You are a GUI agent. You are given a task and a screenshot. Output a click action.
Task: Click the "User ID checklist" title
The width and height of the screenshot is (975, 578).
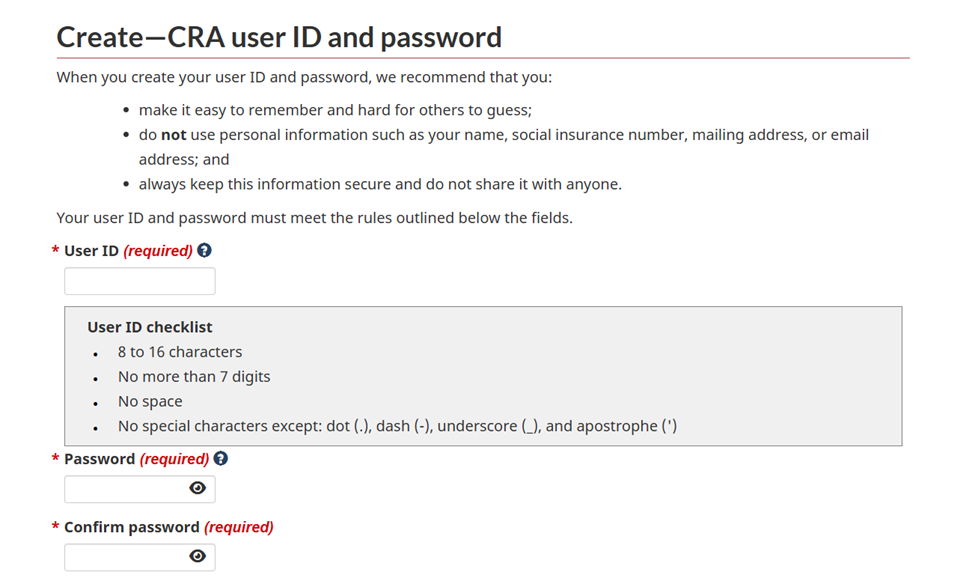tap(150, 327)
